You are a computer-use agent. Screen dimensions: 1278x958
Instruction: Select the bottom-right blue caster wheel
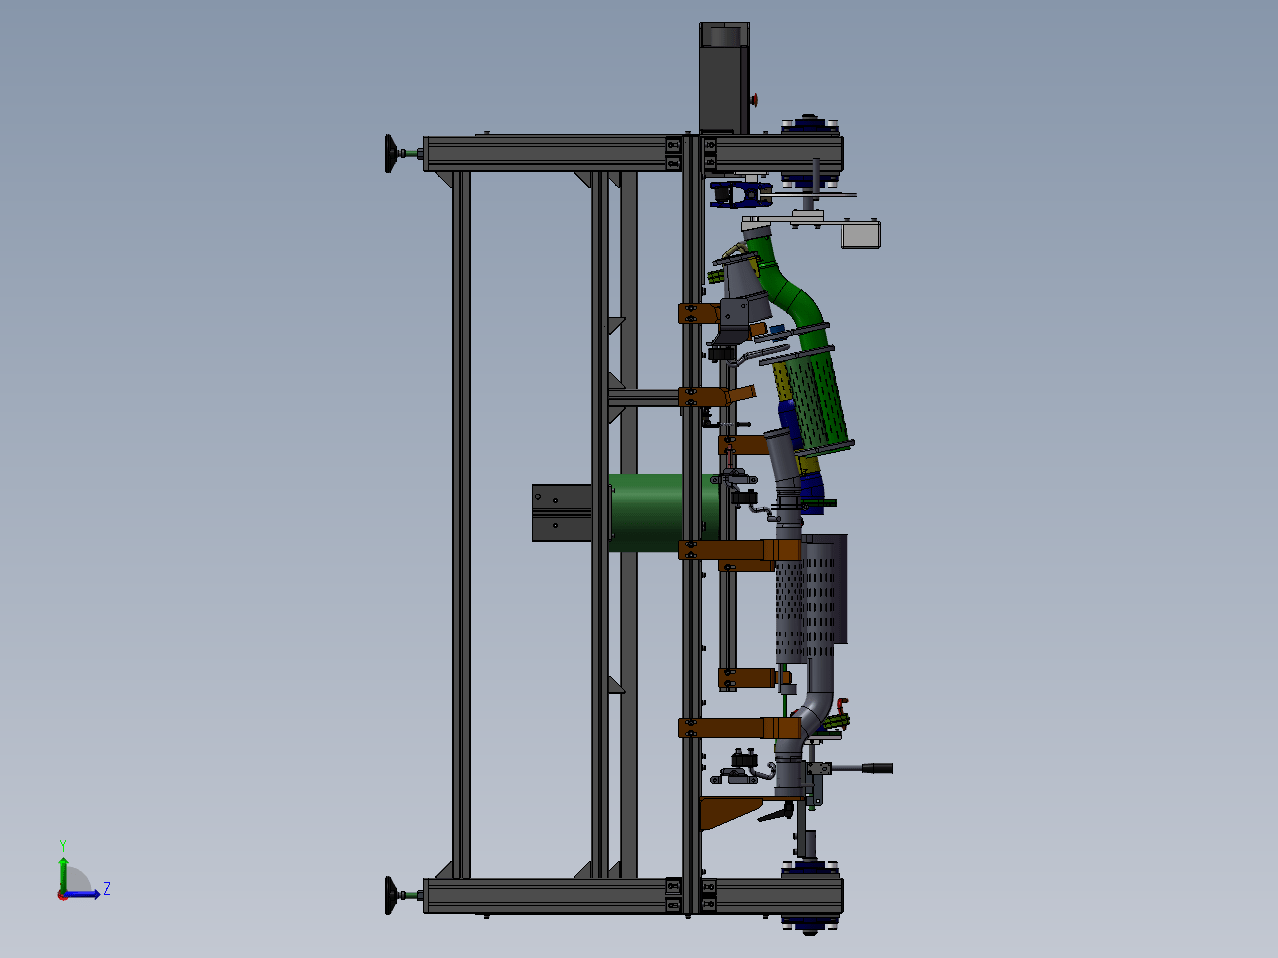[x=808, y=924]
